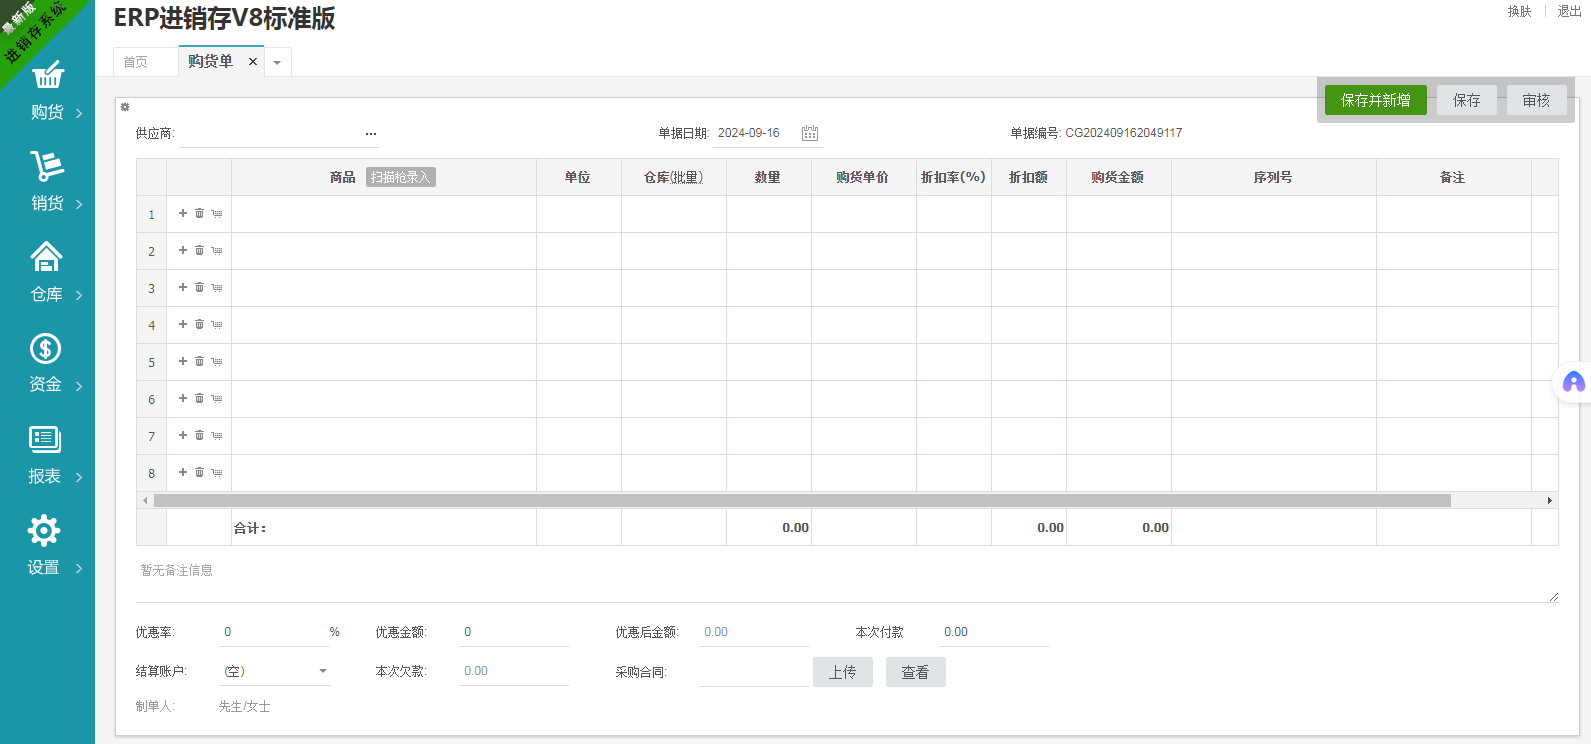The width and height of the screenshot is (1591, 744).
Task: Open the 资金 funds module icon
Action: point(45,348)
